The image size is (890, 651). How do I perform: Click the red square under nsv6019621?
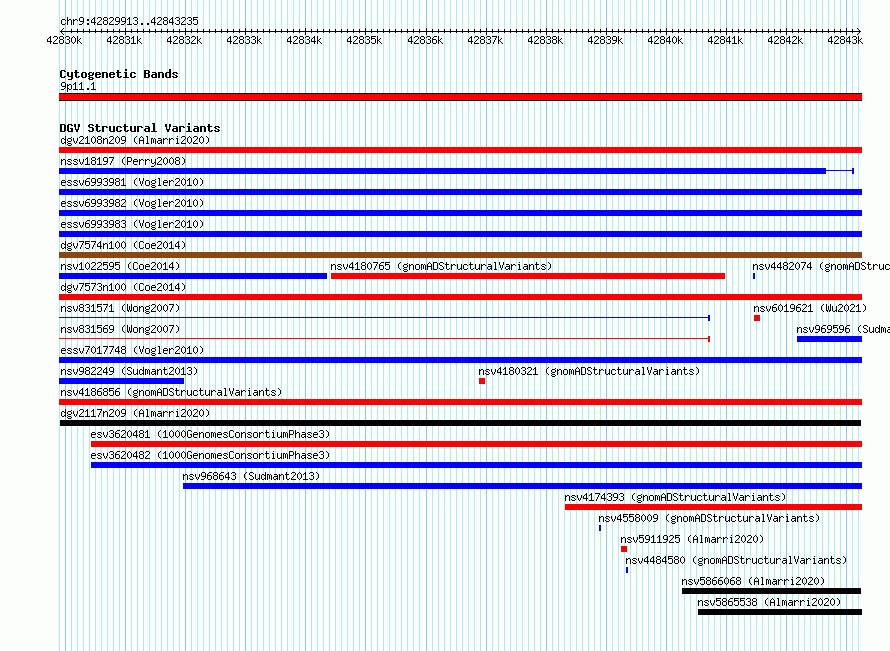[757, 318]
